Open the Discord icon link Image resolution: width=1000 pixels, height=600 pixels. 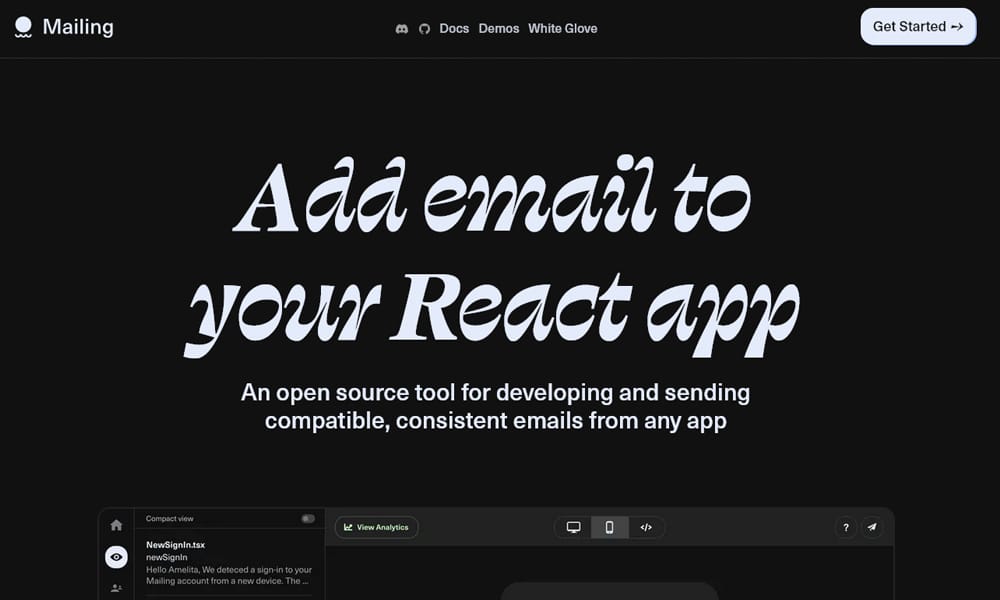coord(402,29)
